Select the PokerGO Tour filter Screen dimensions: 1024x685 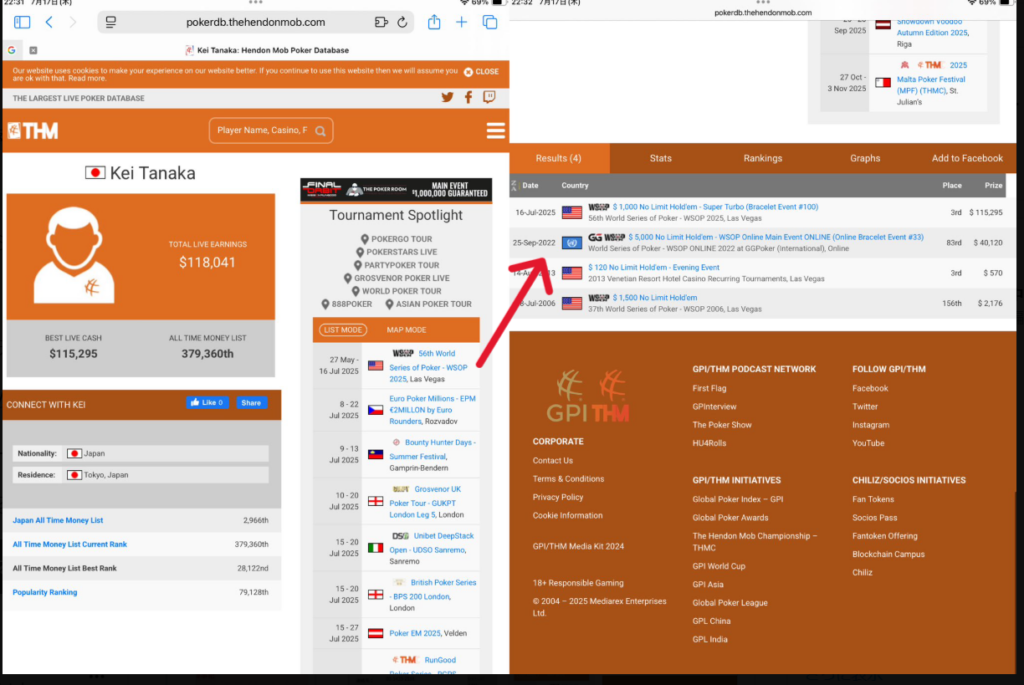396,239
